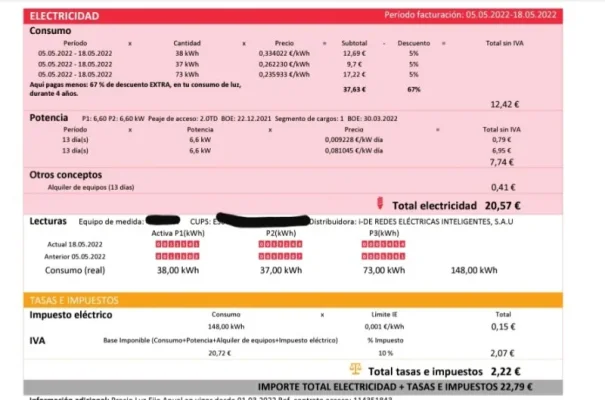Click the scales icon beside Total tasas e impuestos

point(355,369)
